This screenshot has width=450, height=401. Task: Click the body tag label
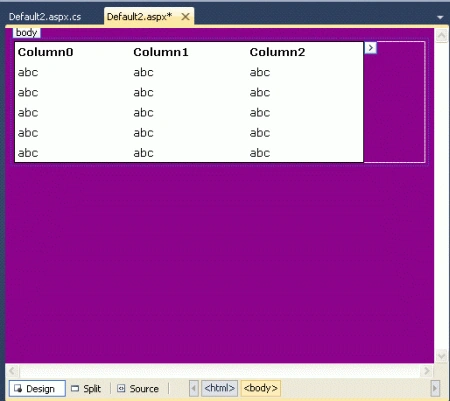click(x=26, y=33)
